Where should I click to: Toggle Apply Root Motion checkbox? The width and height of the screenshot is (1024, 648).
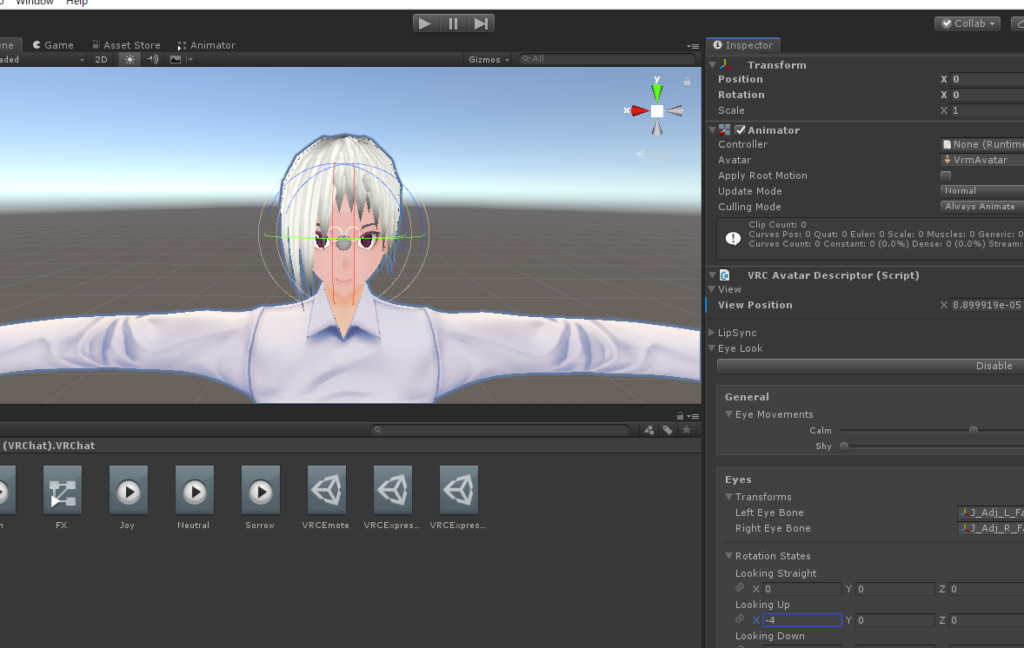[946, 176]
